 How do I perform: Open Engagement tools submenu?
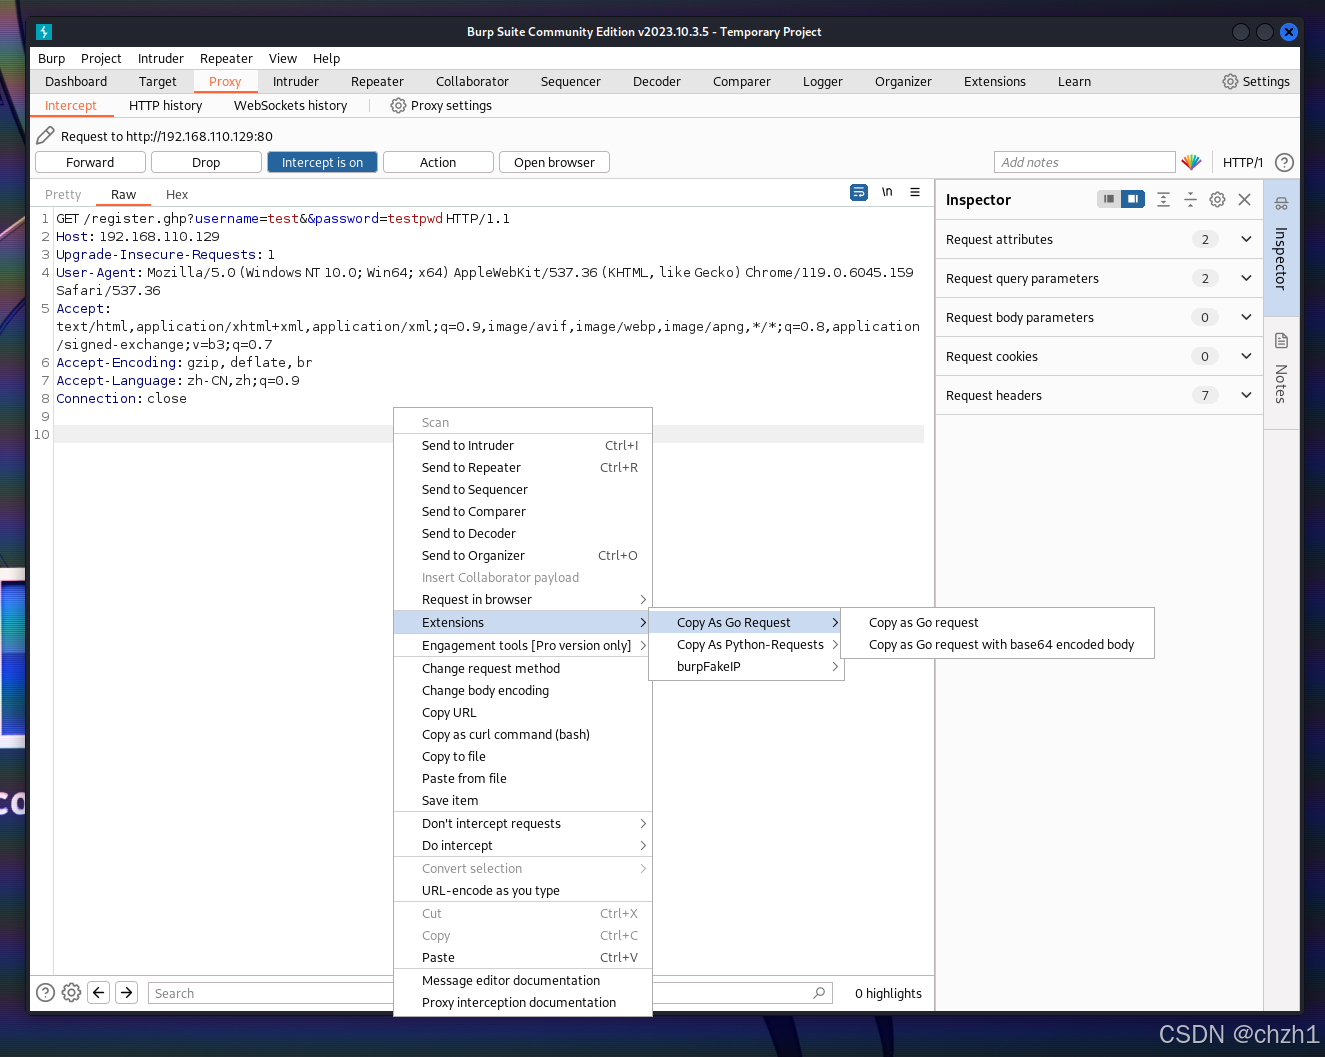click(523, 646)
